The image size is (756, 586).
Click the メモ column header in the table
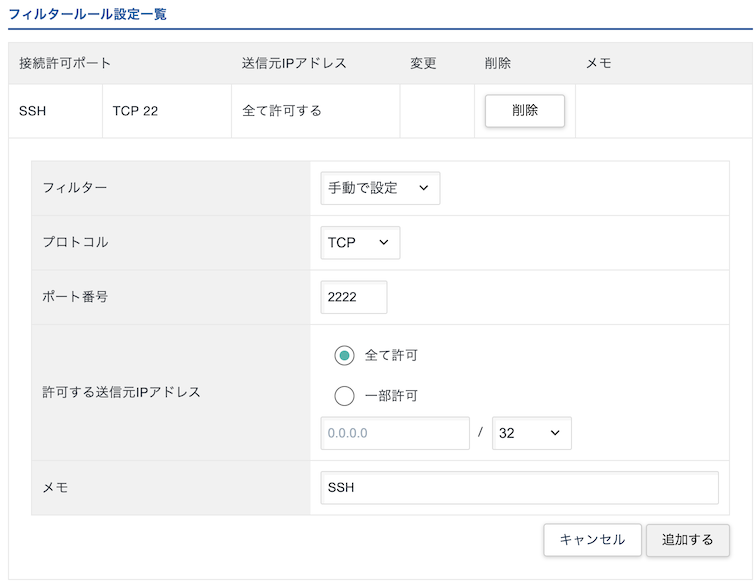tap(598, 63)
